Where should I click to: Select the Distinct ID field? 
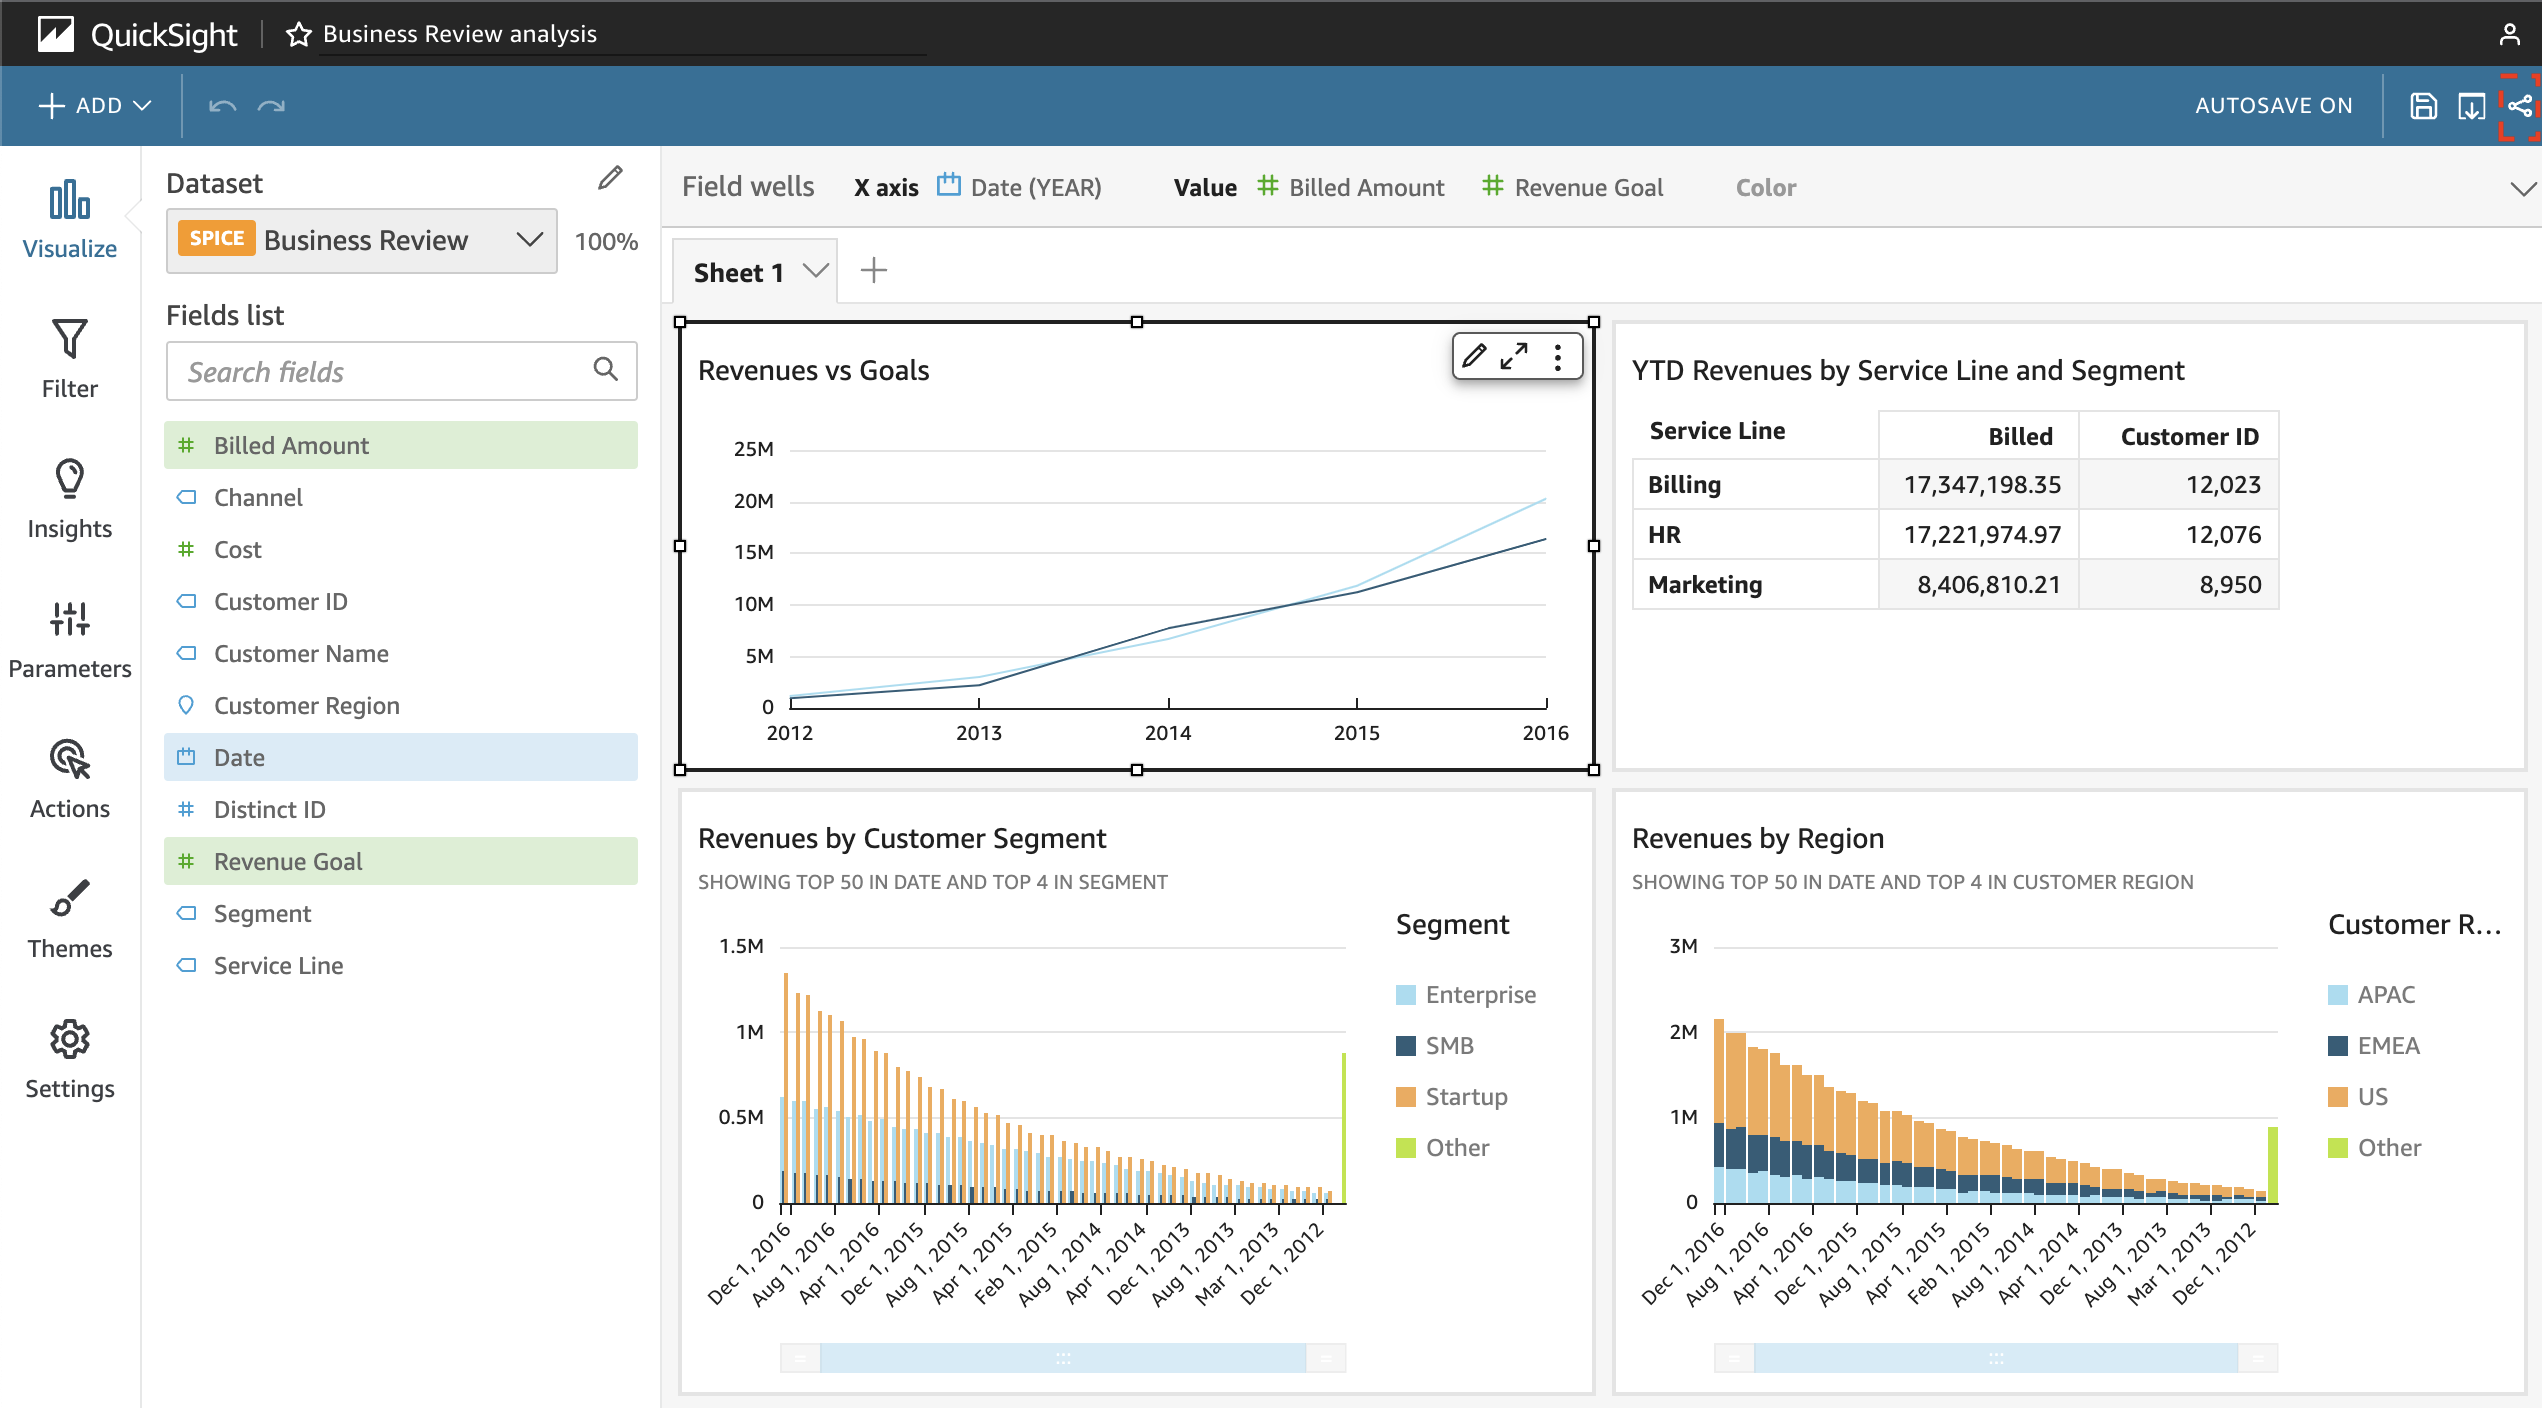[x=401, y=809]
